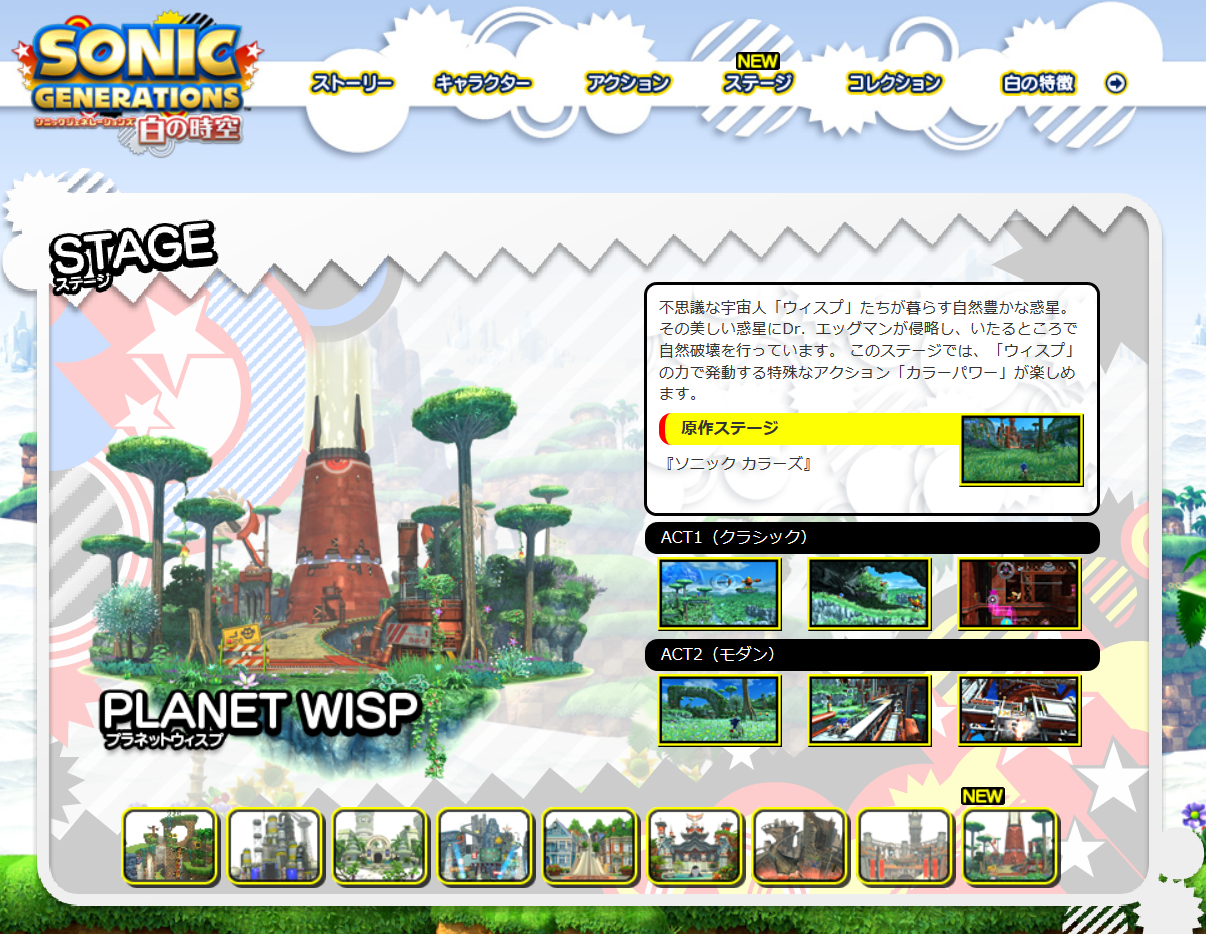Image resolution: width=1206 pixels, height=934 pixels.
Task: Open ACT1 screenshot showing the cave opening
Action: [869, 593]
